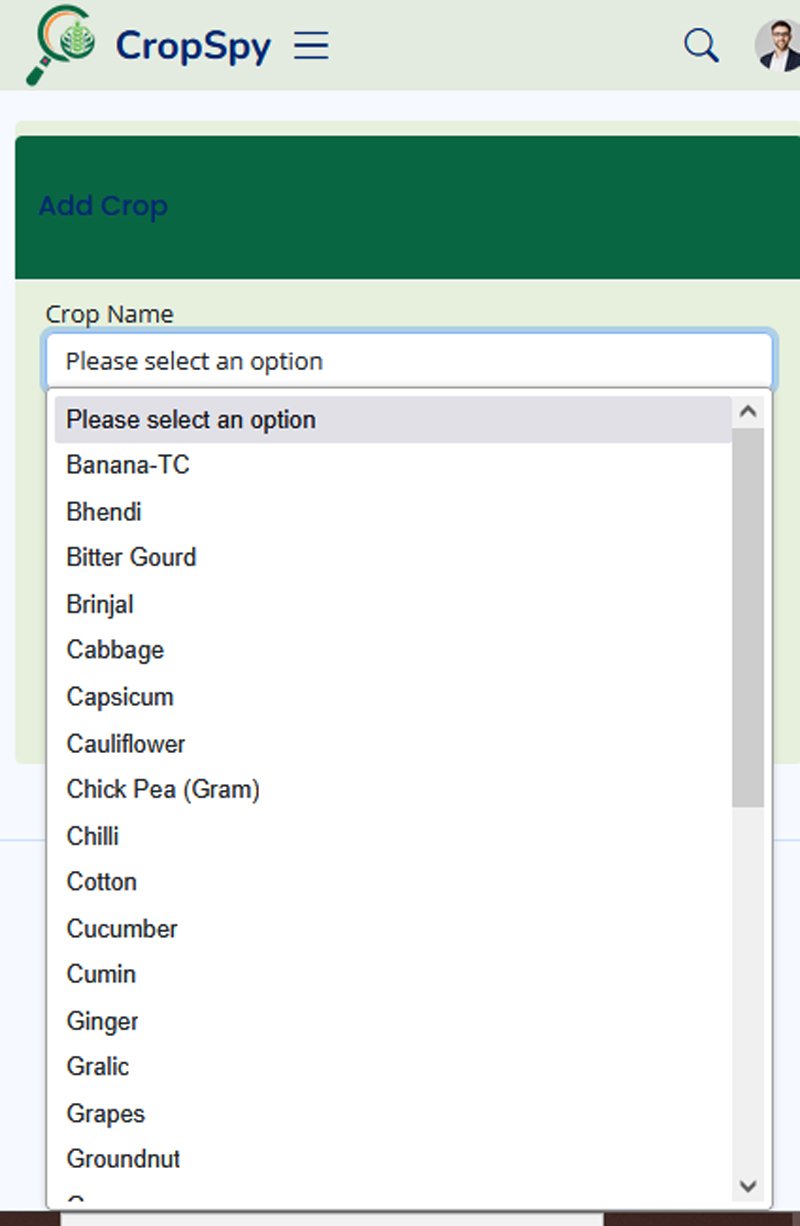
Task: Click the CropSpy magnifier logo icon
Action: point(62,44)
